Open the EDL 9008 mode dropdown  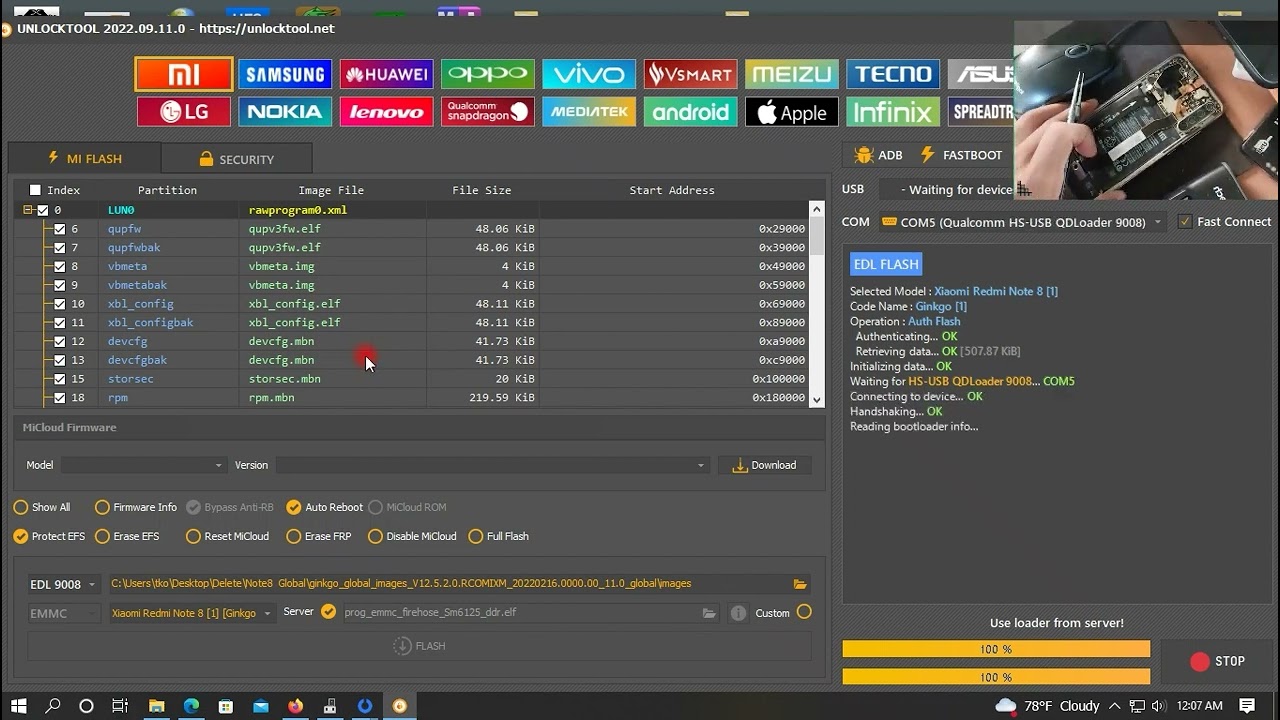pyautogui.click(x=63, y=585)
